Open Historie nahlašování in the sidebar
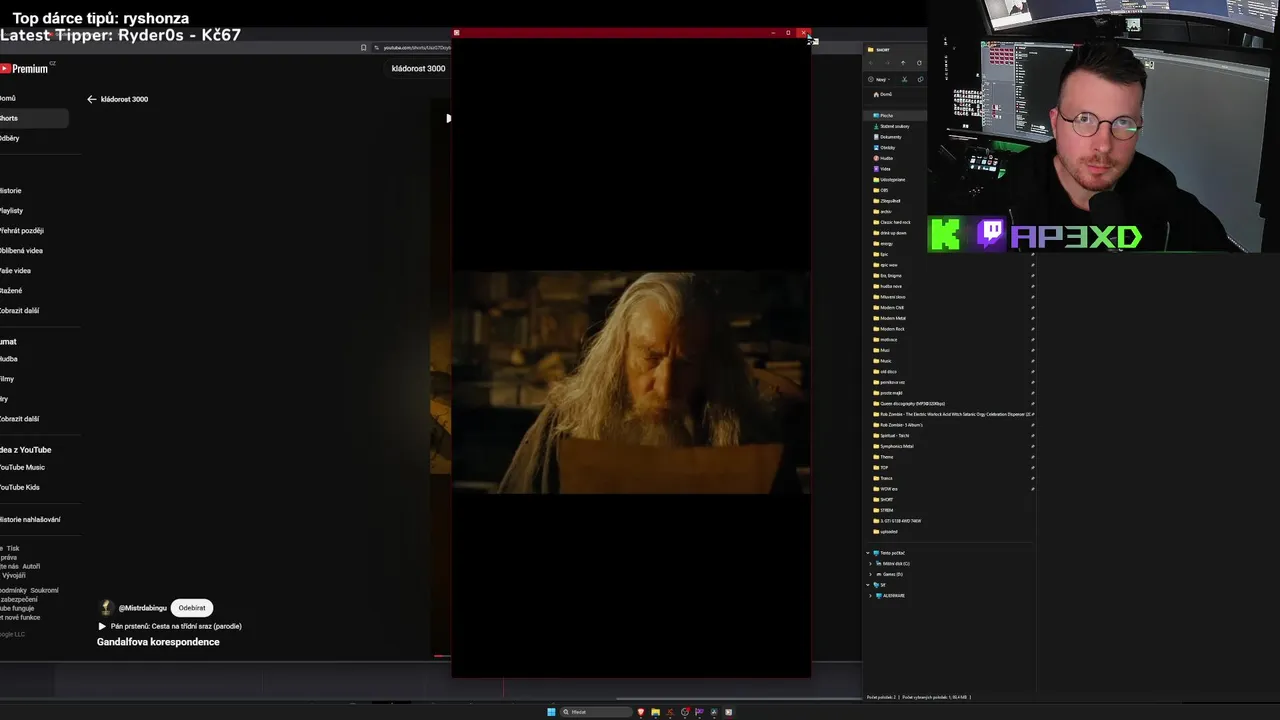 [30, 519]
